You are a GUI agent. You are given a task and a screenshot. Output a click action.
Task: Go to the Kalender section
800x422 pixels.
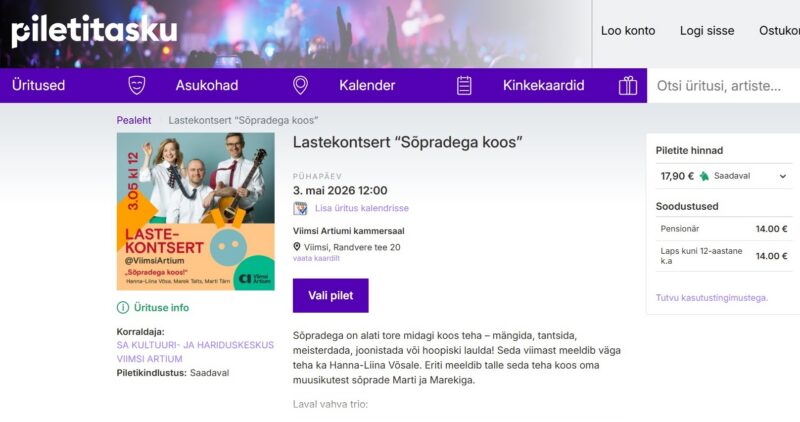pos(367,85)
